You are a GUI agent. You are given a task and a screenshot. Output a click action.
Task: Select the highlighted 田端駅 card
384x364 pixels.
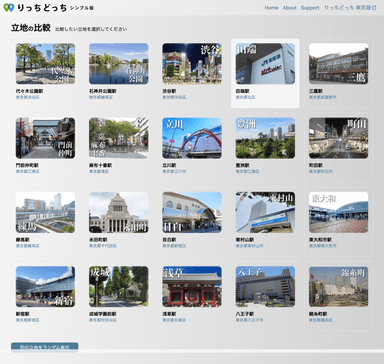pos(265,73)
